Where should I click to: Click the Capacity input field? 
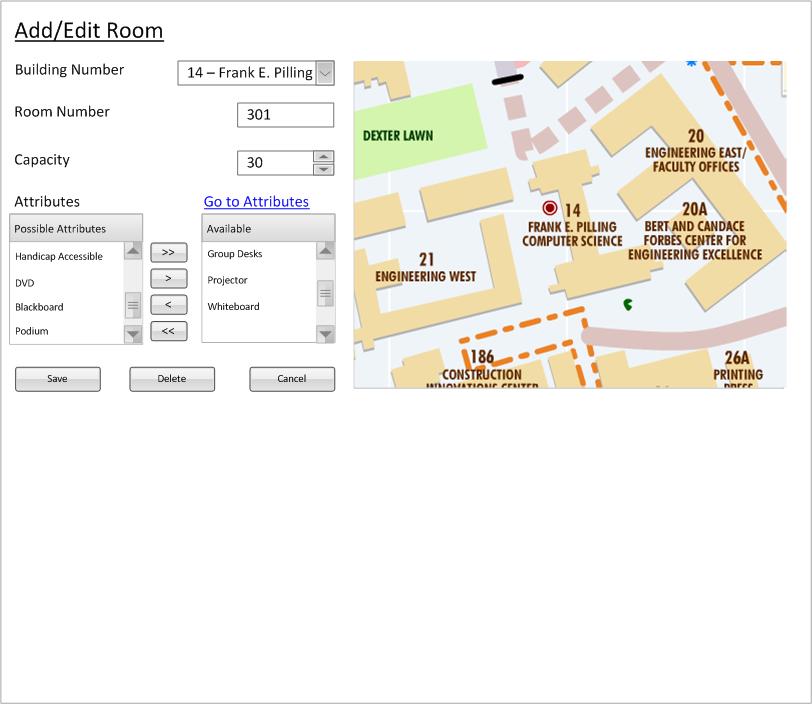point(276,163)
